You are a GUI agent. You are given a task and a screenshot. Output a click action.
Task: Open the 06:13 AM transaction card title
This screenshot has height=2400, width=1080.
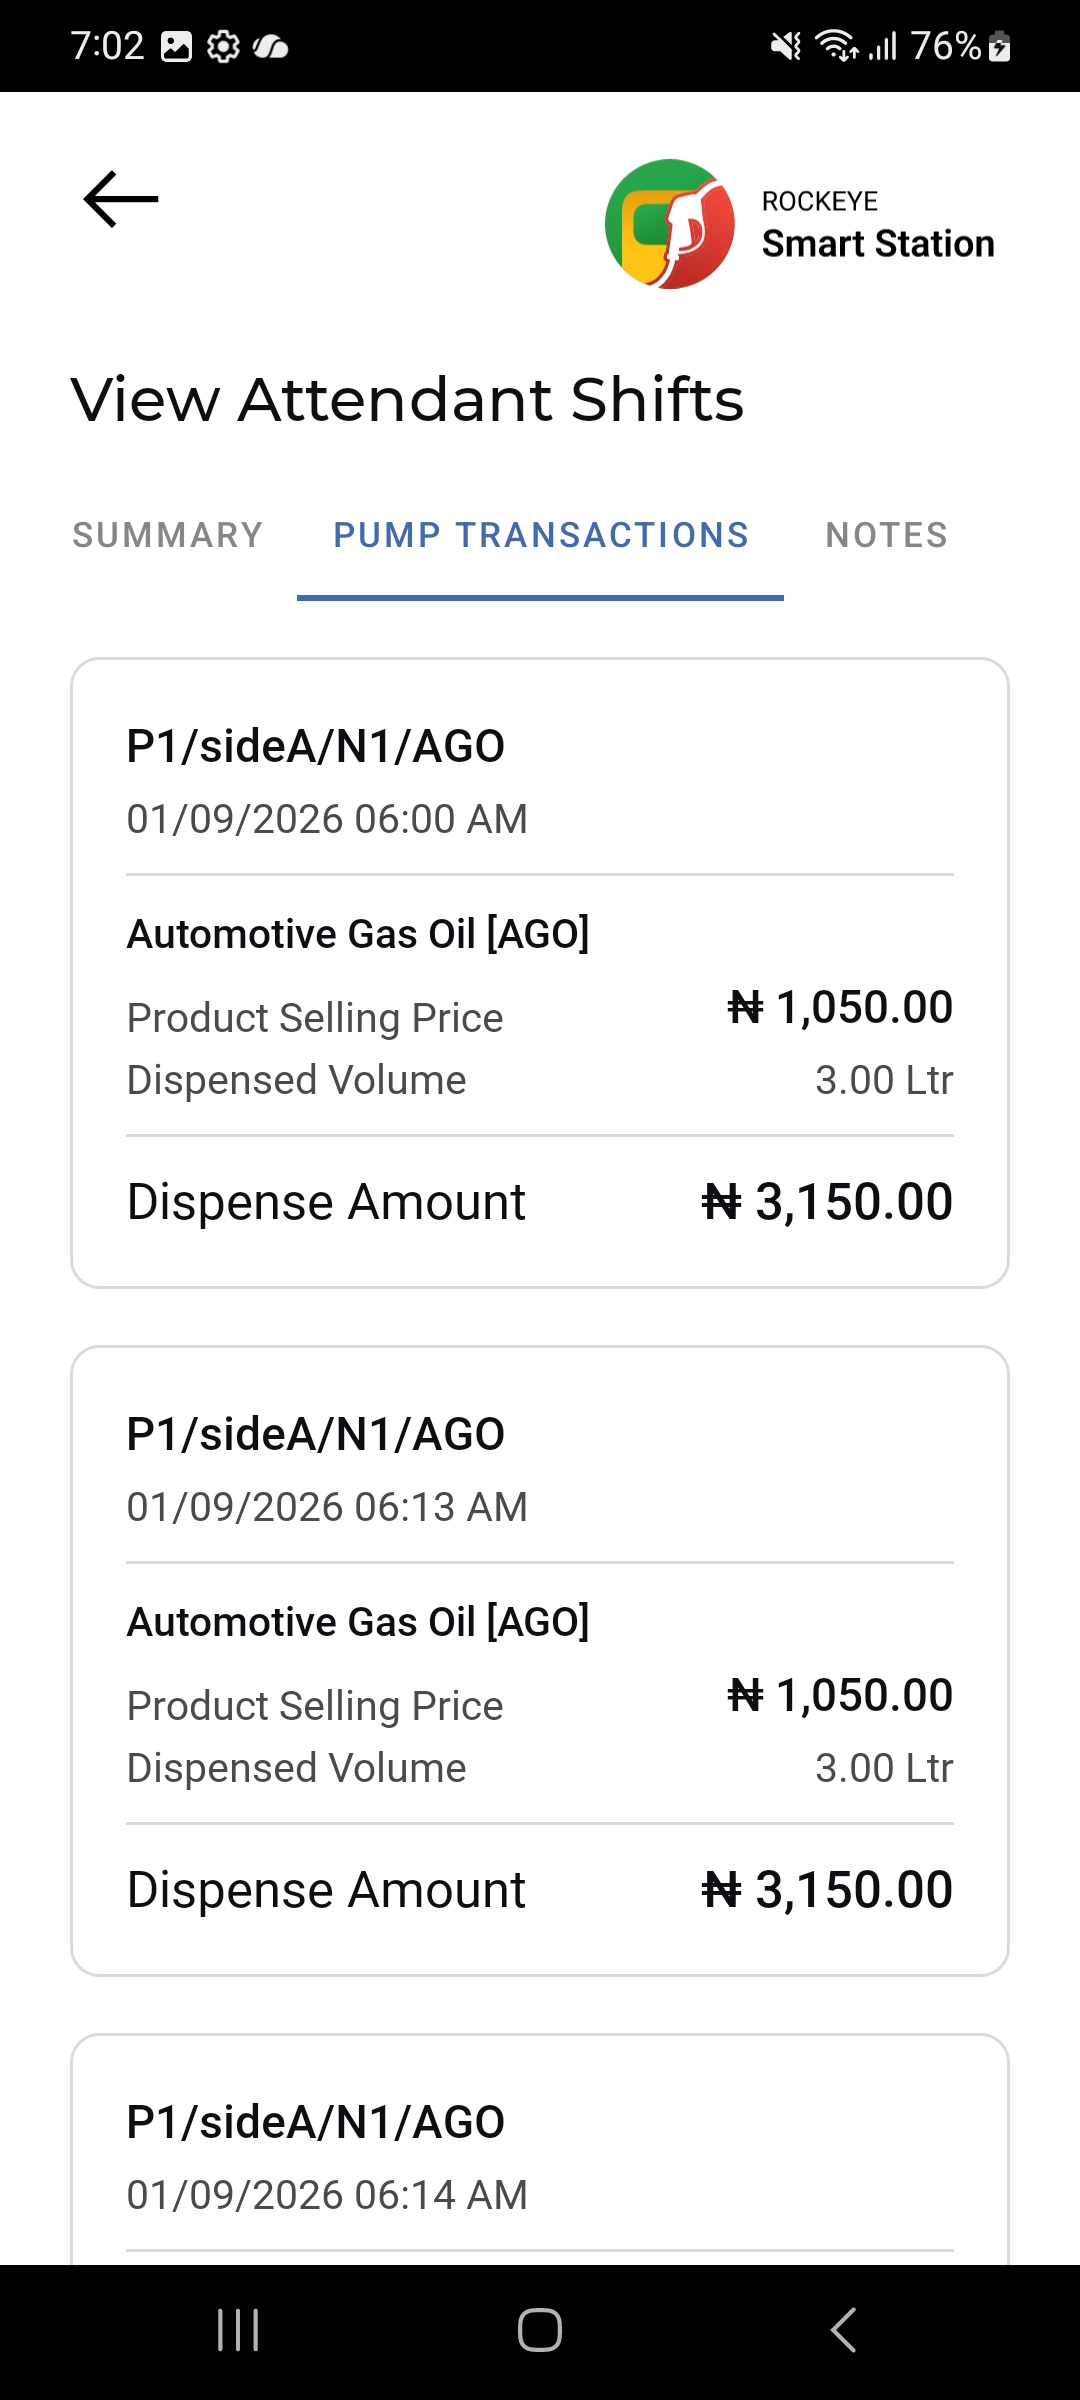(x=316, y=1434)
